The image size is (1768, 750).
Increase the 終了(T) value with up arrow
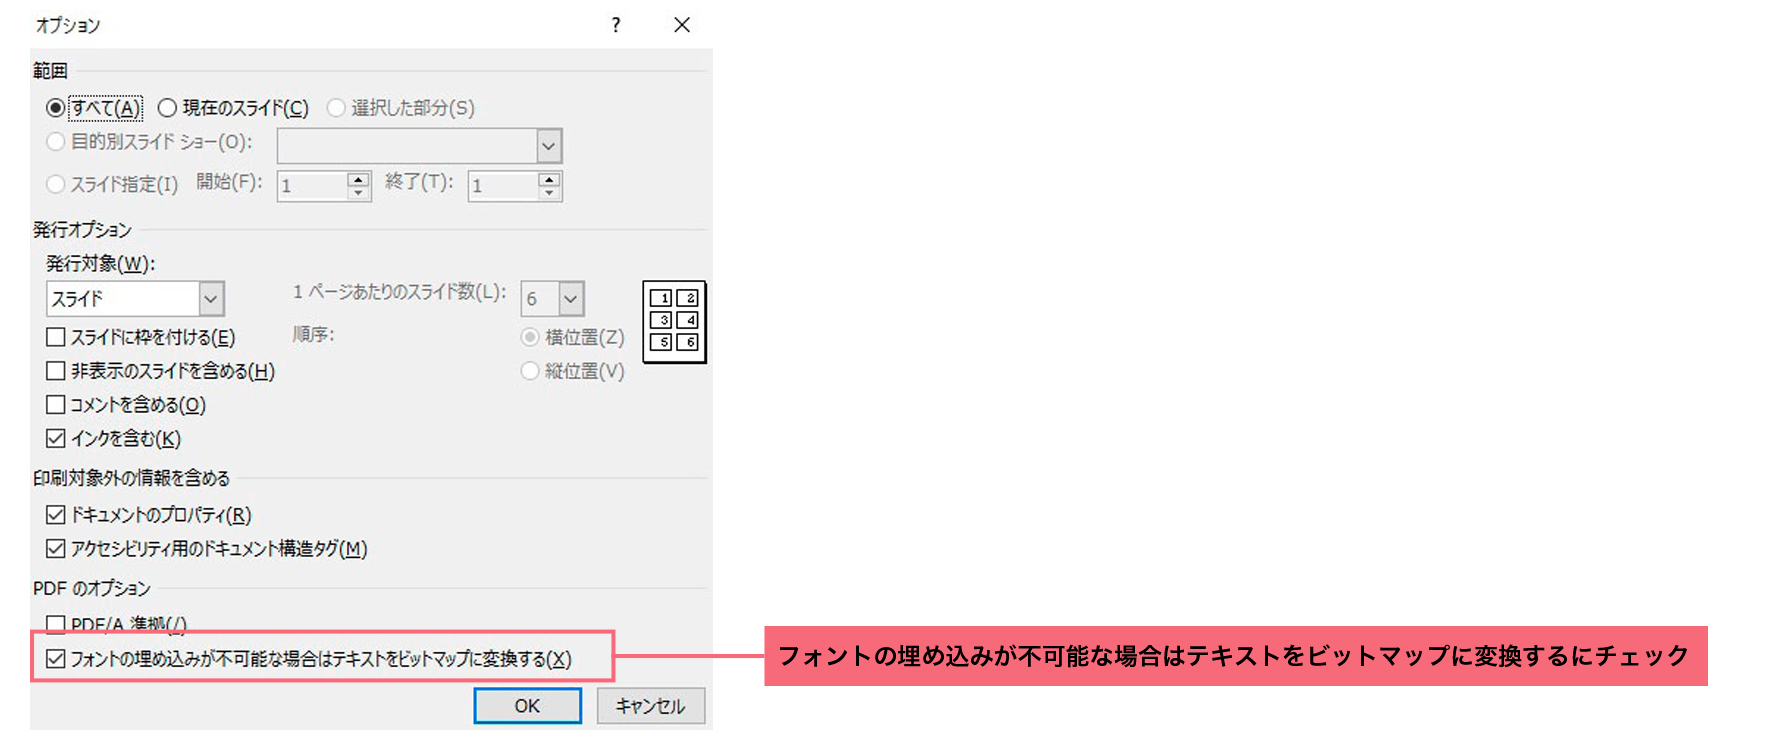(549, 179)
